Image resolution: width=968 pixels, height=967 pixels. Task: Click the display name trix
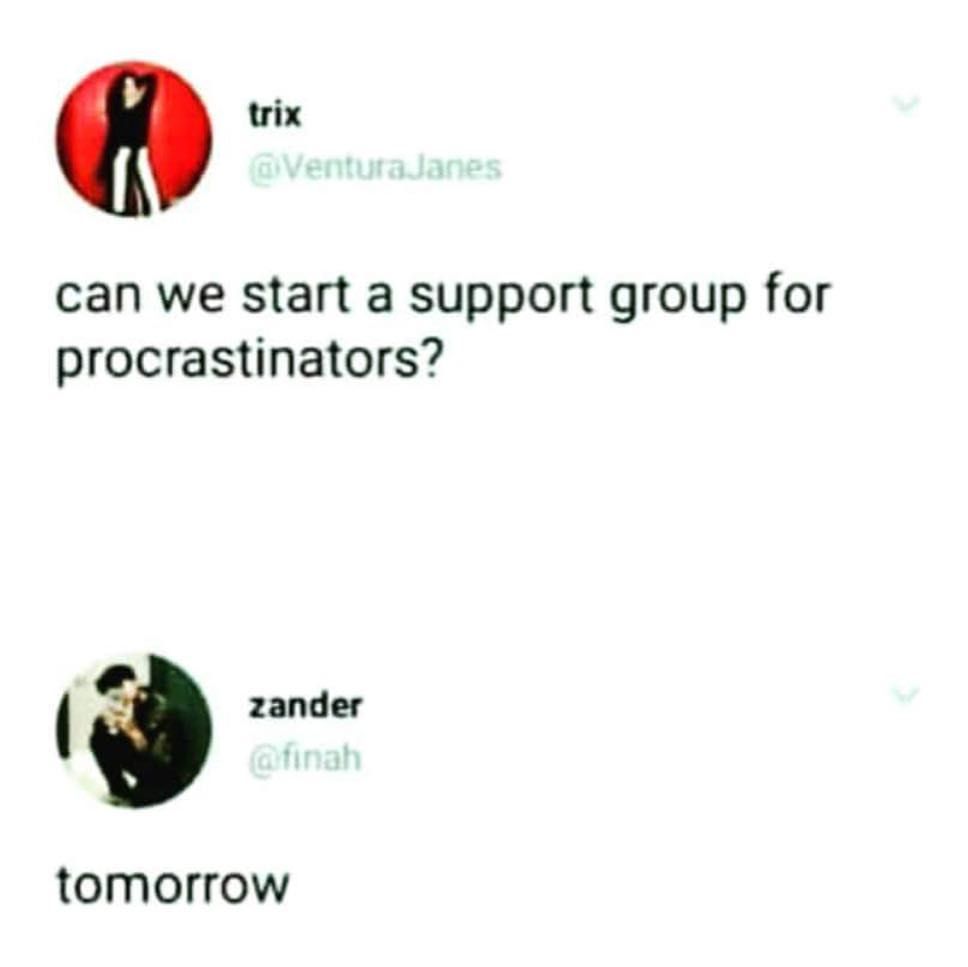[x=275, y=115]
